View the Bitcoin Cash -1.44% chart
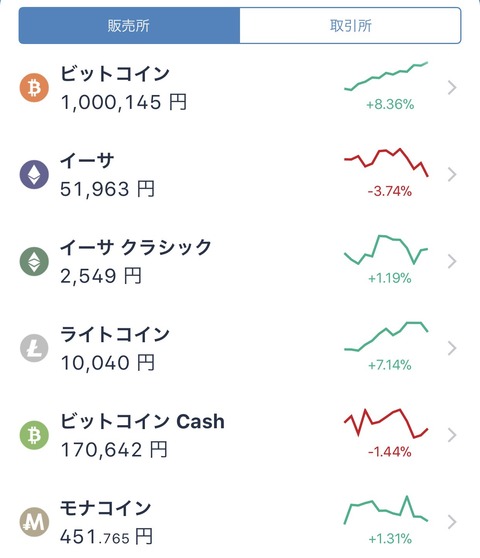 click(x=386, y=423)
